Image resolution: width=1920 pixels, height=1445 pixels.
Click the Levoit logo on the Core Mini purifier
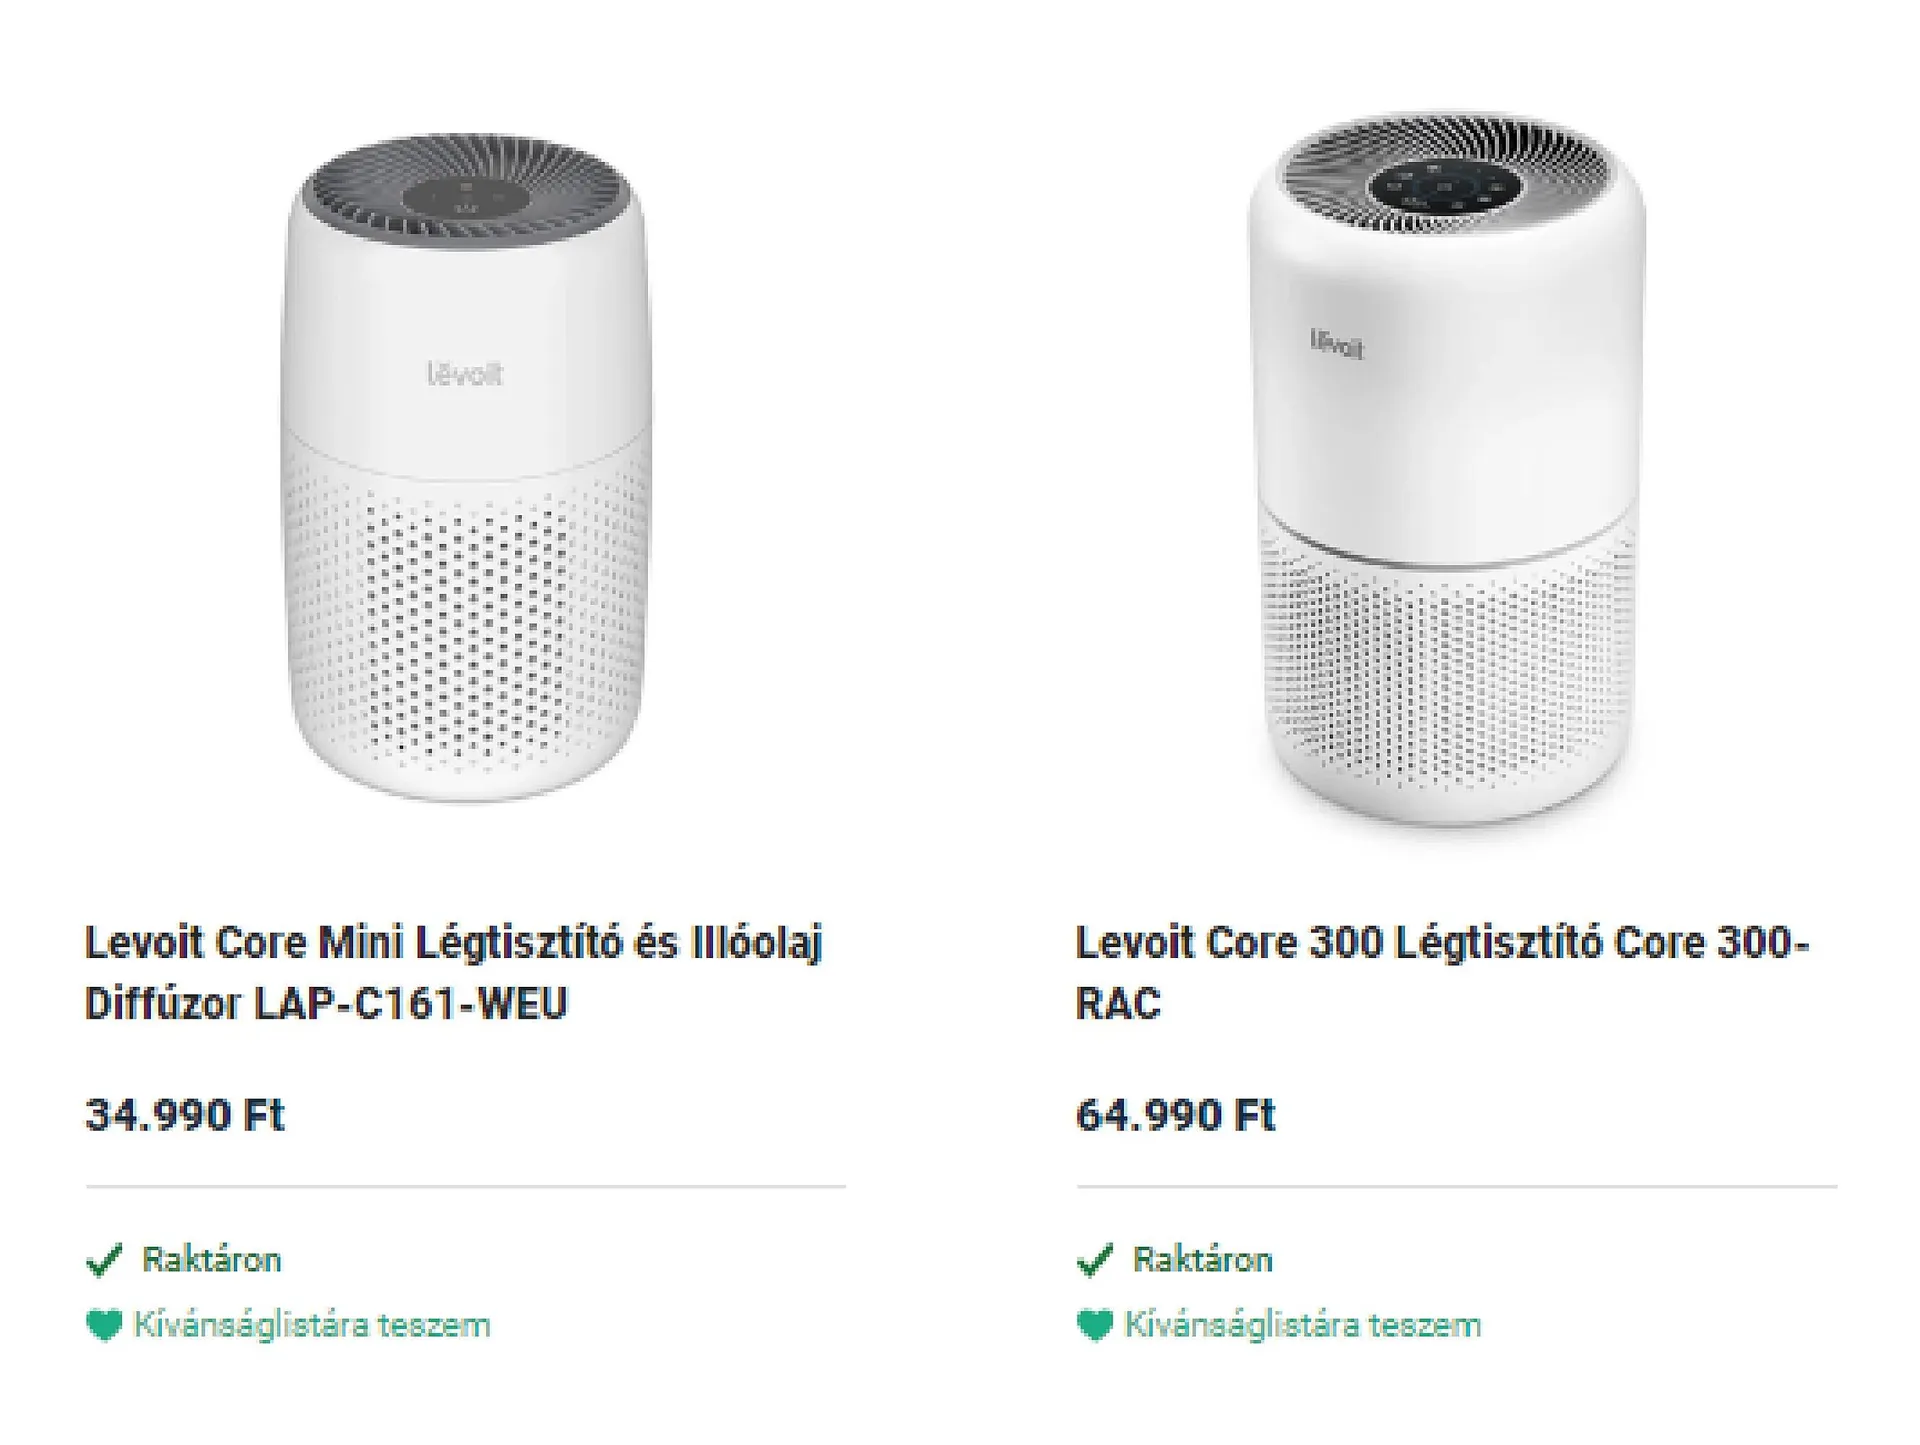tap(465, 375)
